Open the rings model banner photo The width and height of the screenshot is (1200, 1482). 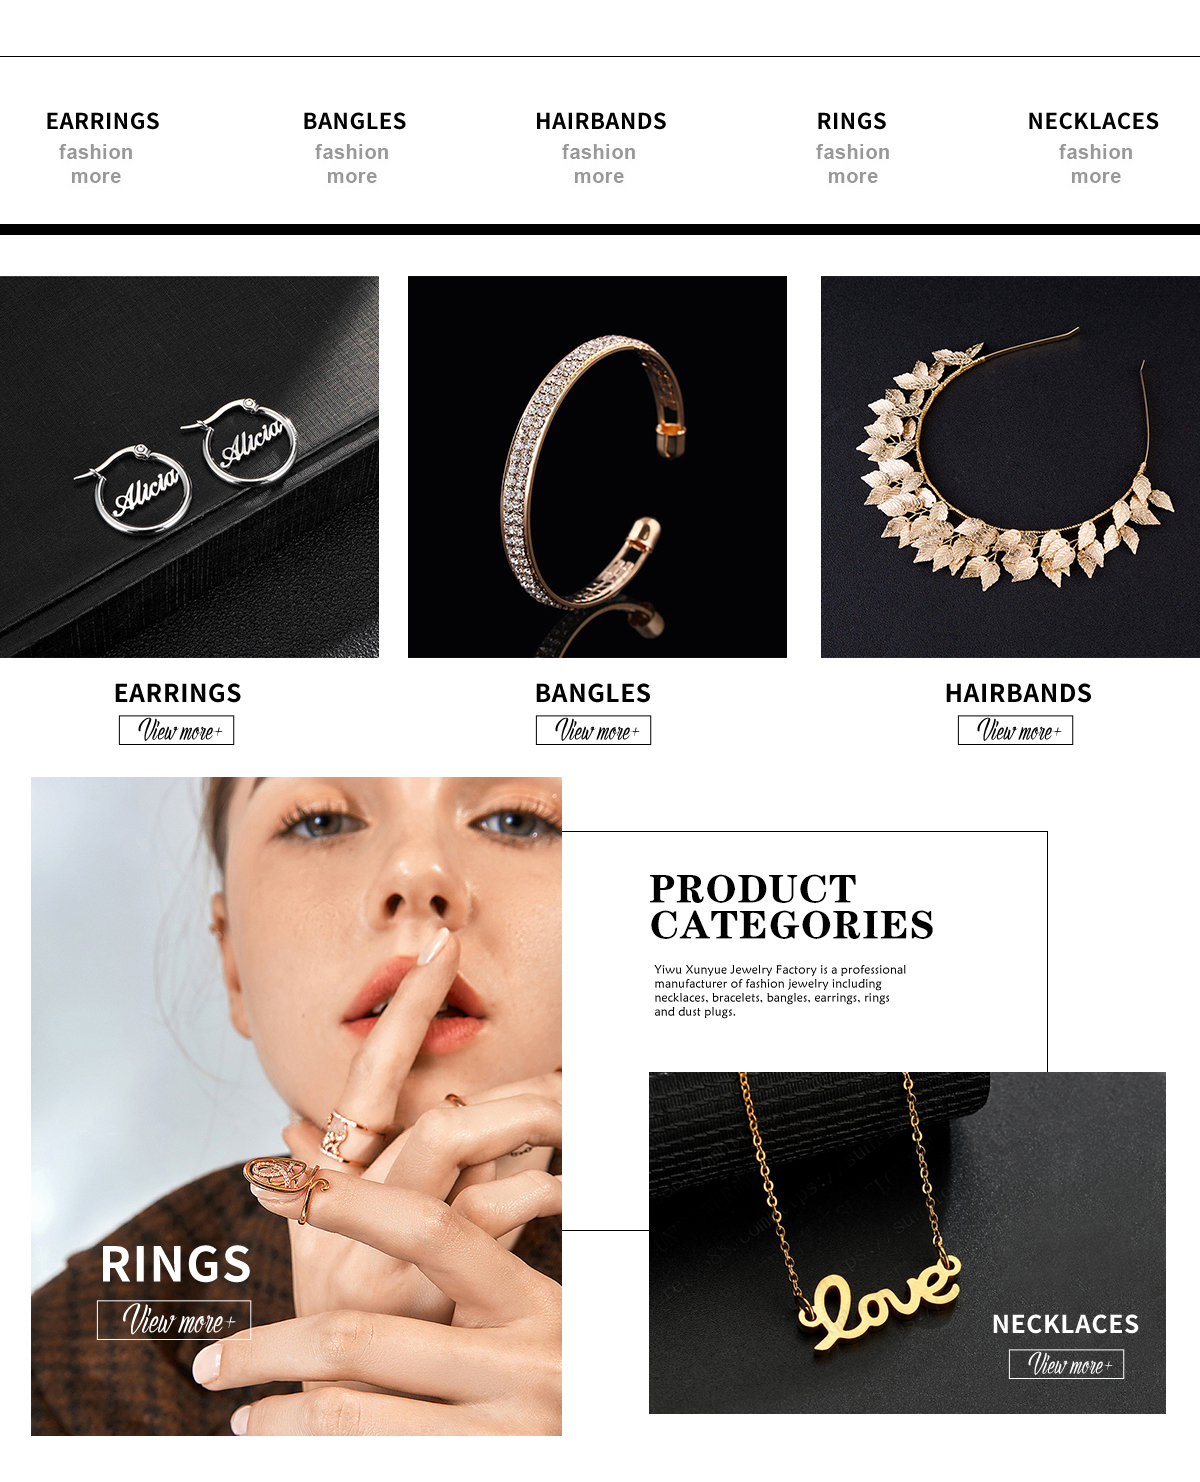click(x=296, y=1106)
